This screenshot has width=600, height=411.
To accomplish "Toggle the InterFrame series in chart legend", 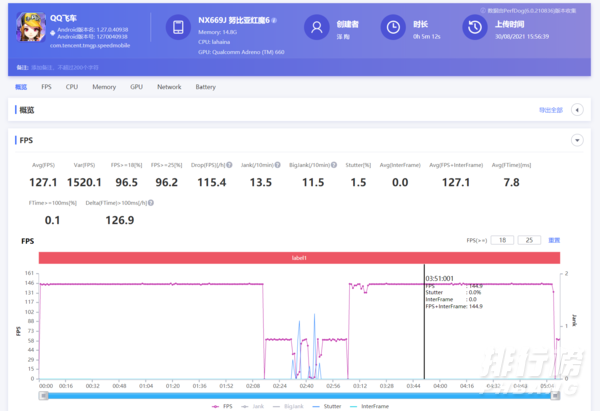I will point(369,406).
